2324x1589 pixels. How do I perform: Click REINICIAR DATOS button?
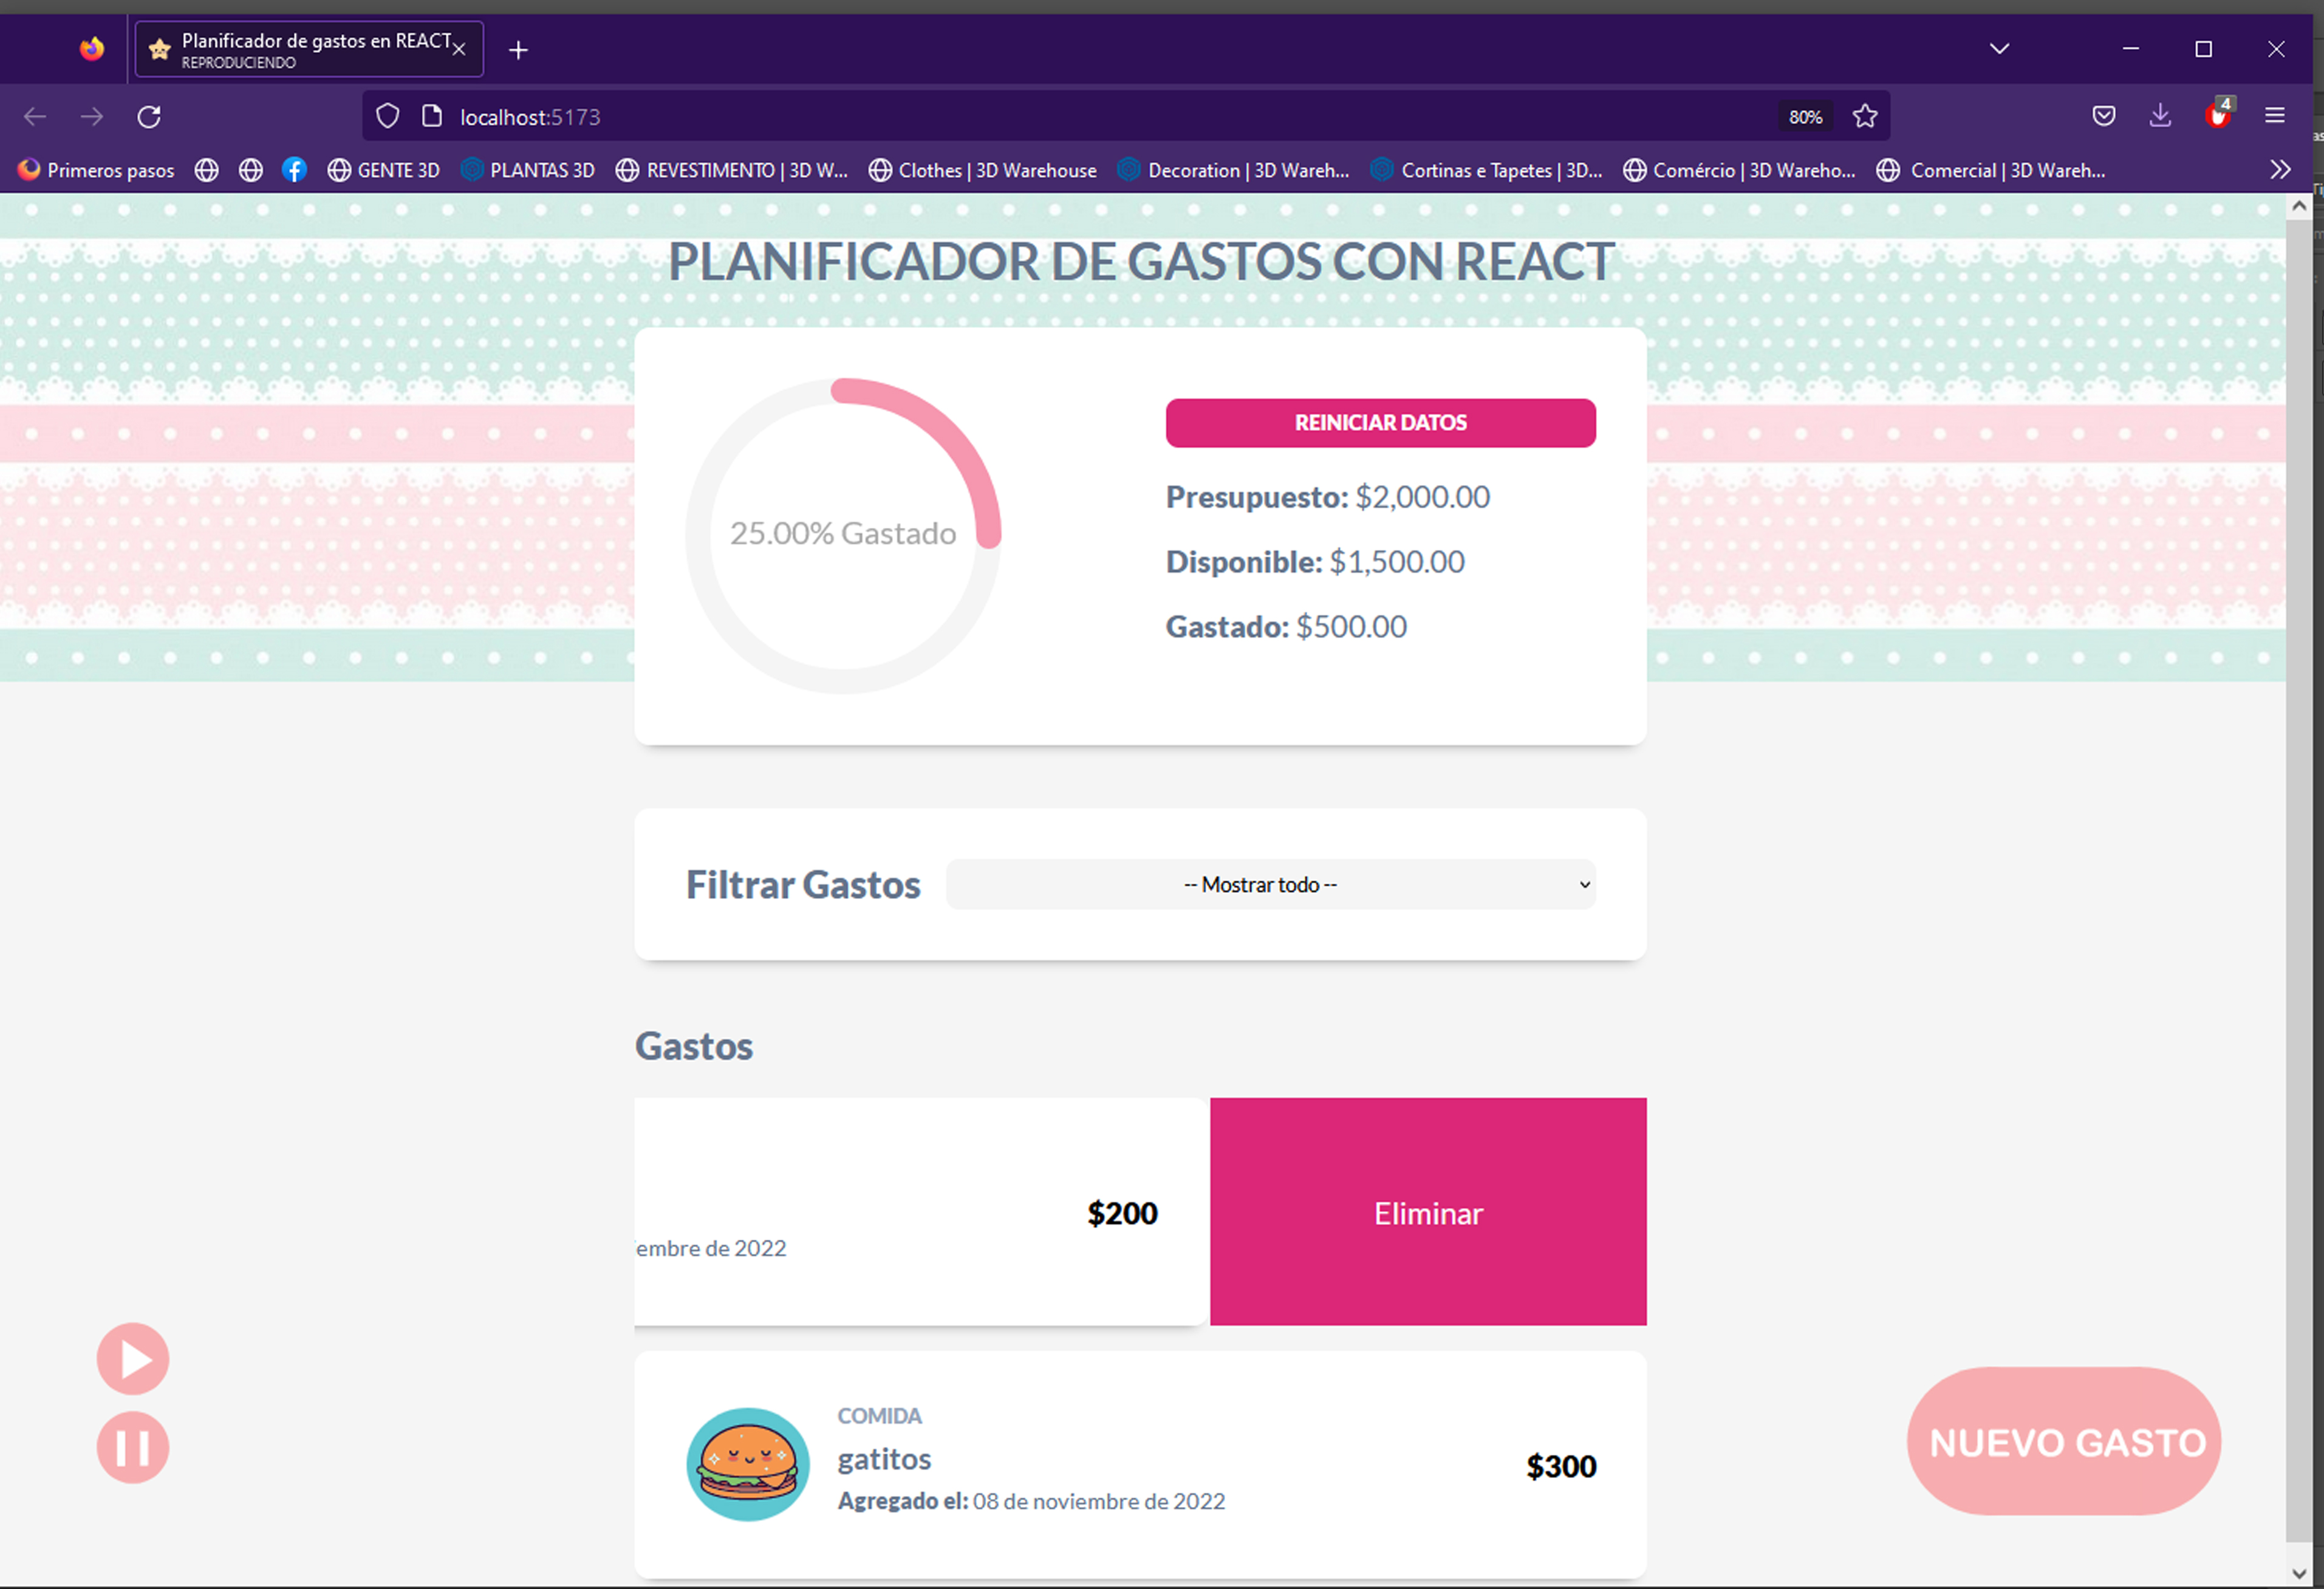click(x=1380, y=423)
